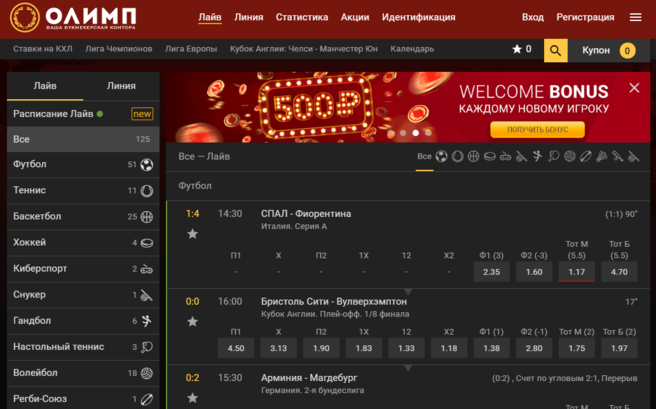Click Вход to log in
656x409 pixels.
coord(533,17)
